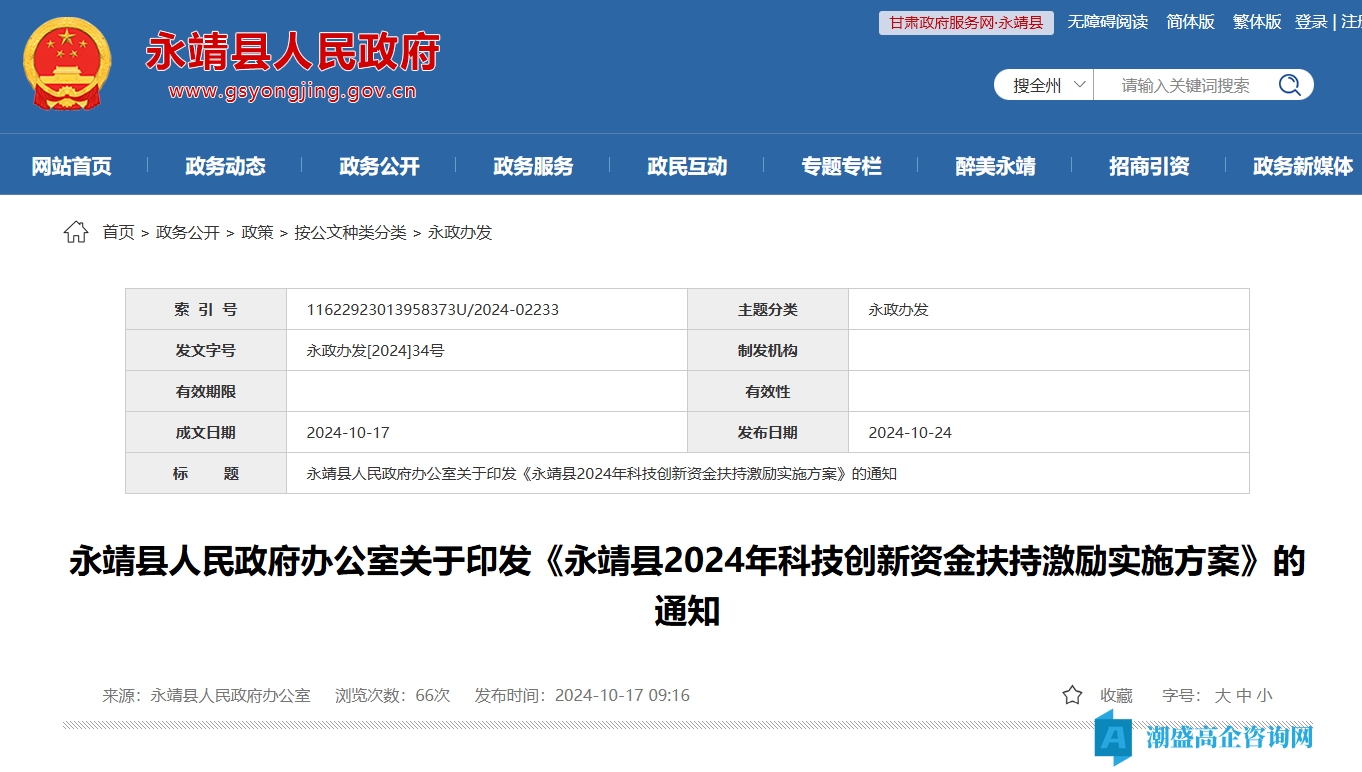Go to 网站首页 in the navigation bar
The width and height of the screenshot is (1362, 772).
[x=71, y=166]
